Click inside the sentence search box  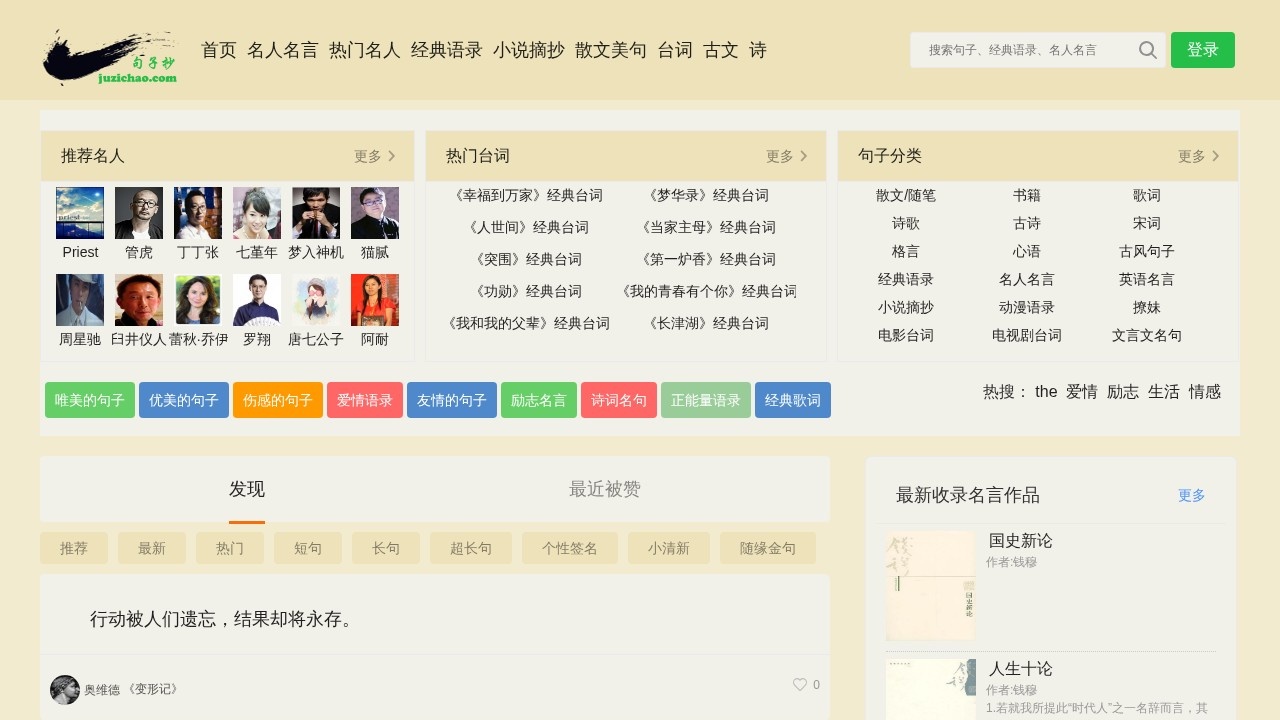[x=1020, y=49]
